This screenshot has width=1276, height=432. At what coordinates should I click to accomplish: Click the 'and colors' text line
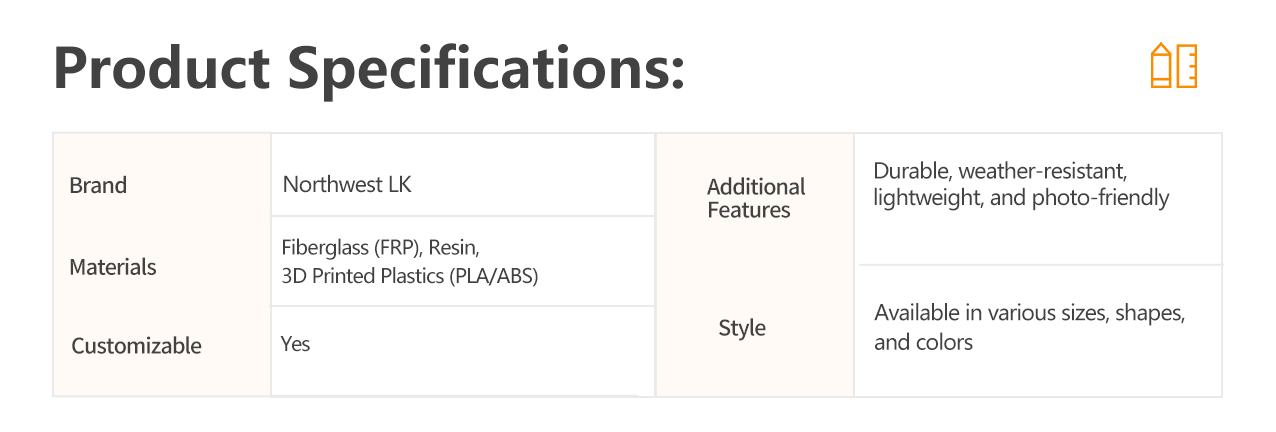pyautogui.click(x=923, y=342)
